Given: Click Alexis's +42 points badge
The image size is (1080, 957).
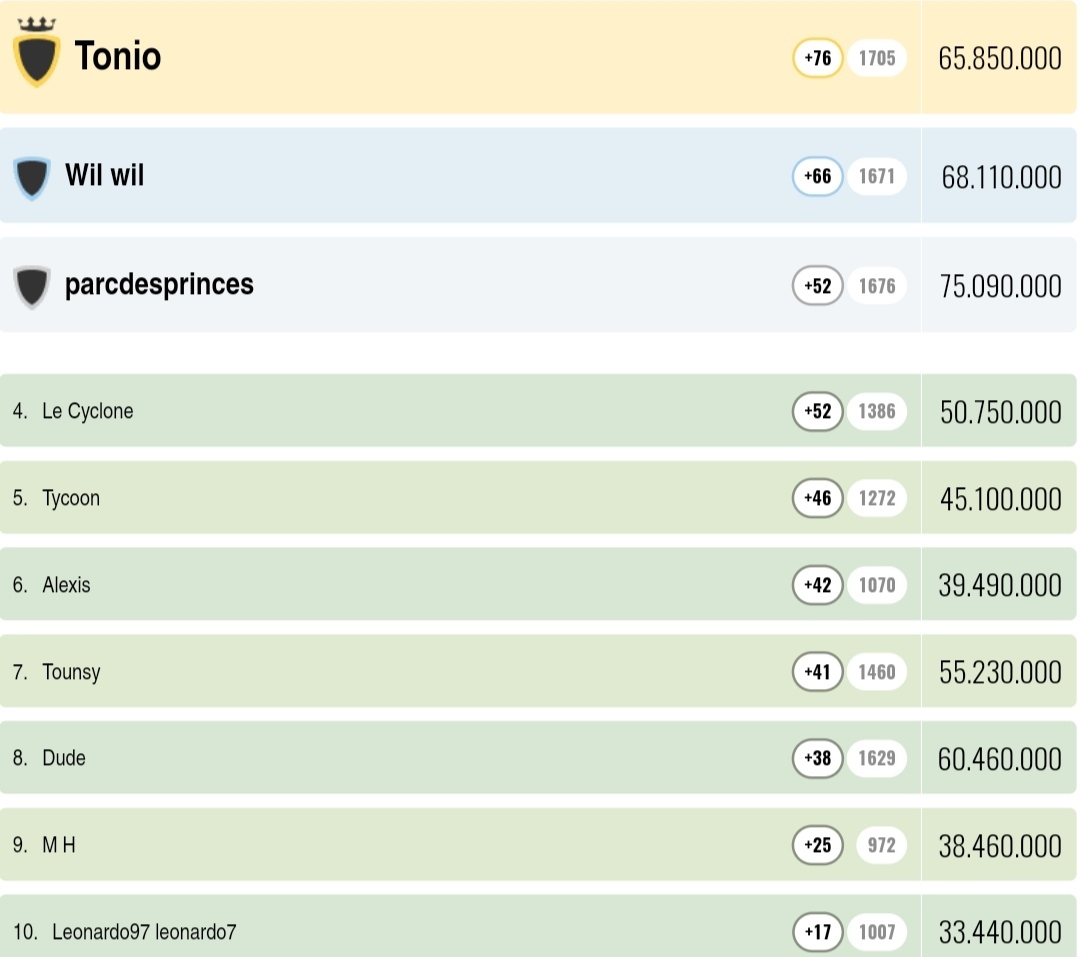Looking at the screenshot, I should coord(818,585).
